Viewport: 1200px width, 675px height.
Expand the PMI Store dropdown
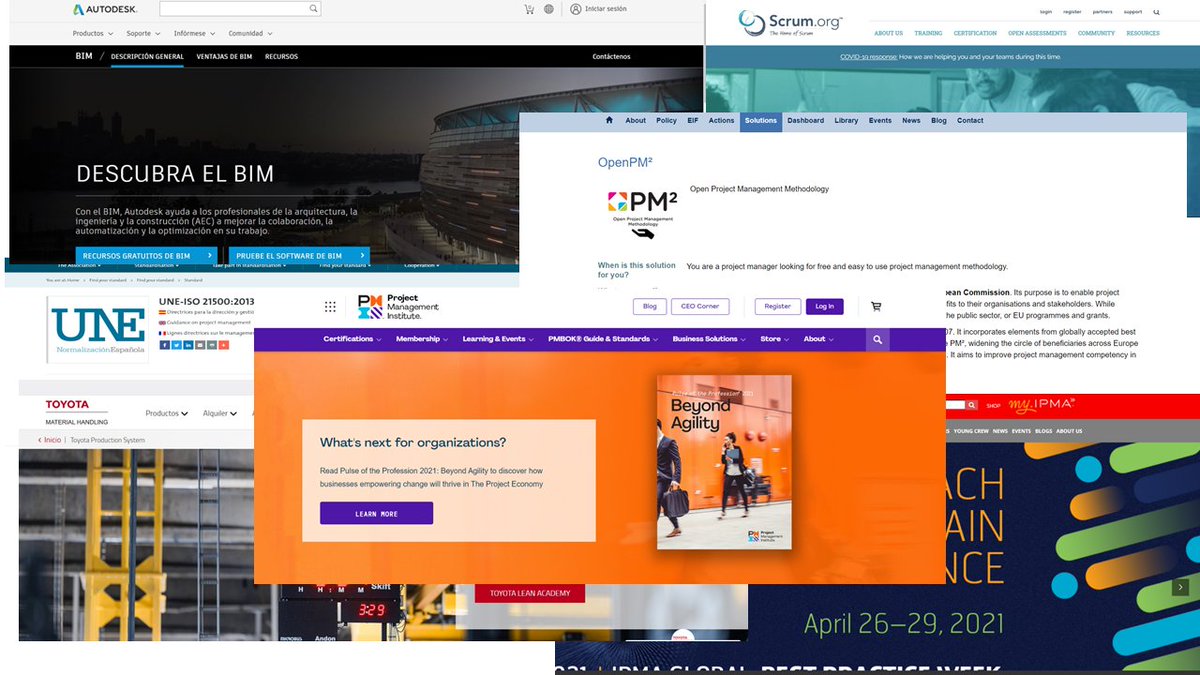pos(775,340)
